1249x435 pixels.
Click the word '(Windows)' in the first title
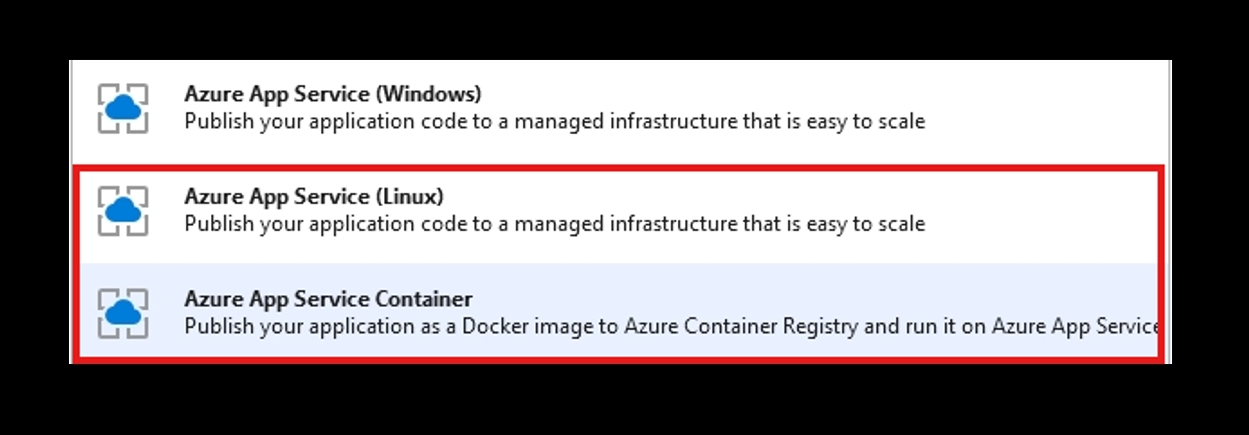tap(428, 94)
